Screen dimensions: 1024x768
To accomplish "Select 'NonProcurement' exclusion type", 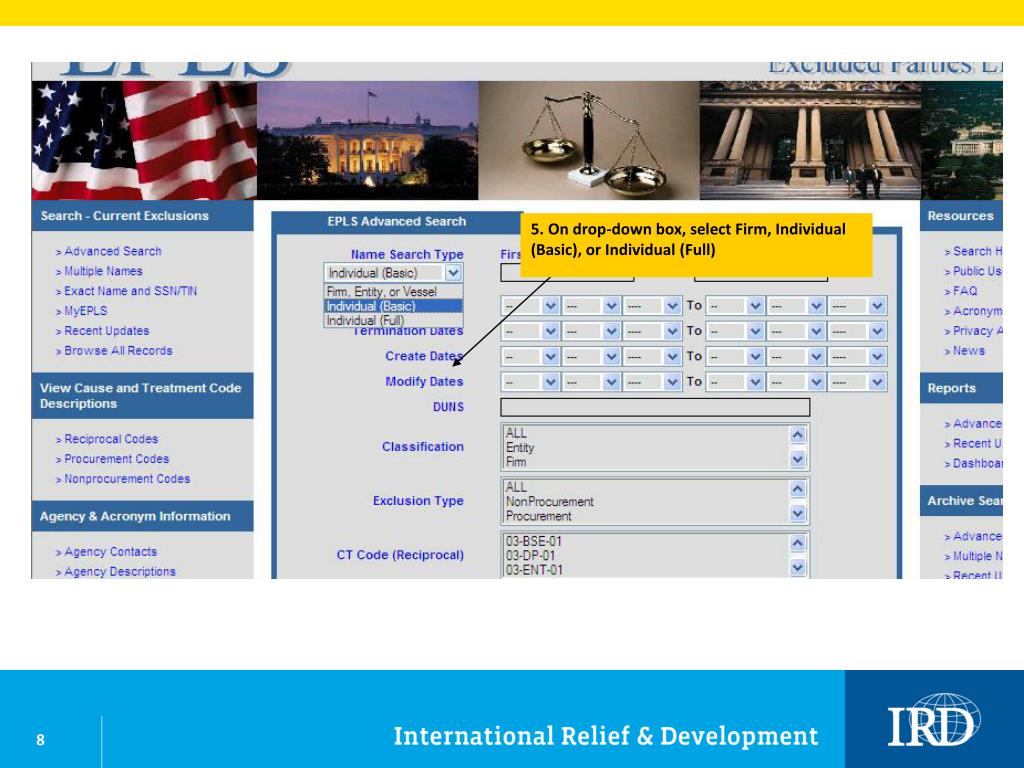I will click(x=549, y=502).
